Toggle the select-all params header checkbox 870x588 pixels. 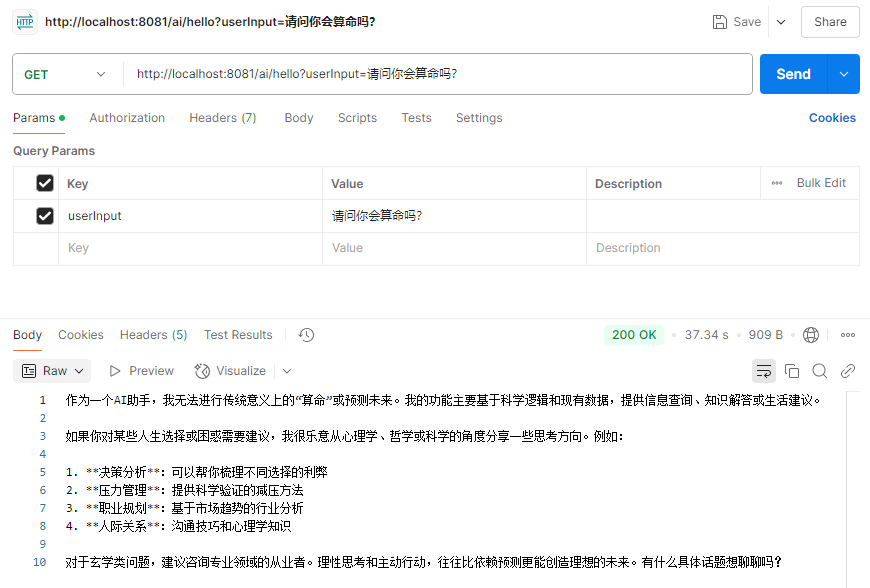[x=45, y=183]
